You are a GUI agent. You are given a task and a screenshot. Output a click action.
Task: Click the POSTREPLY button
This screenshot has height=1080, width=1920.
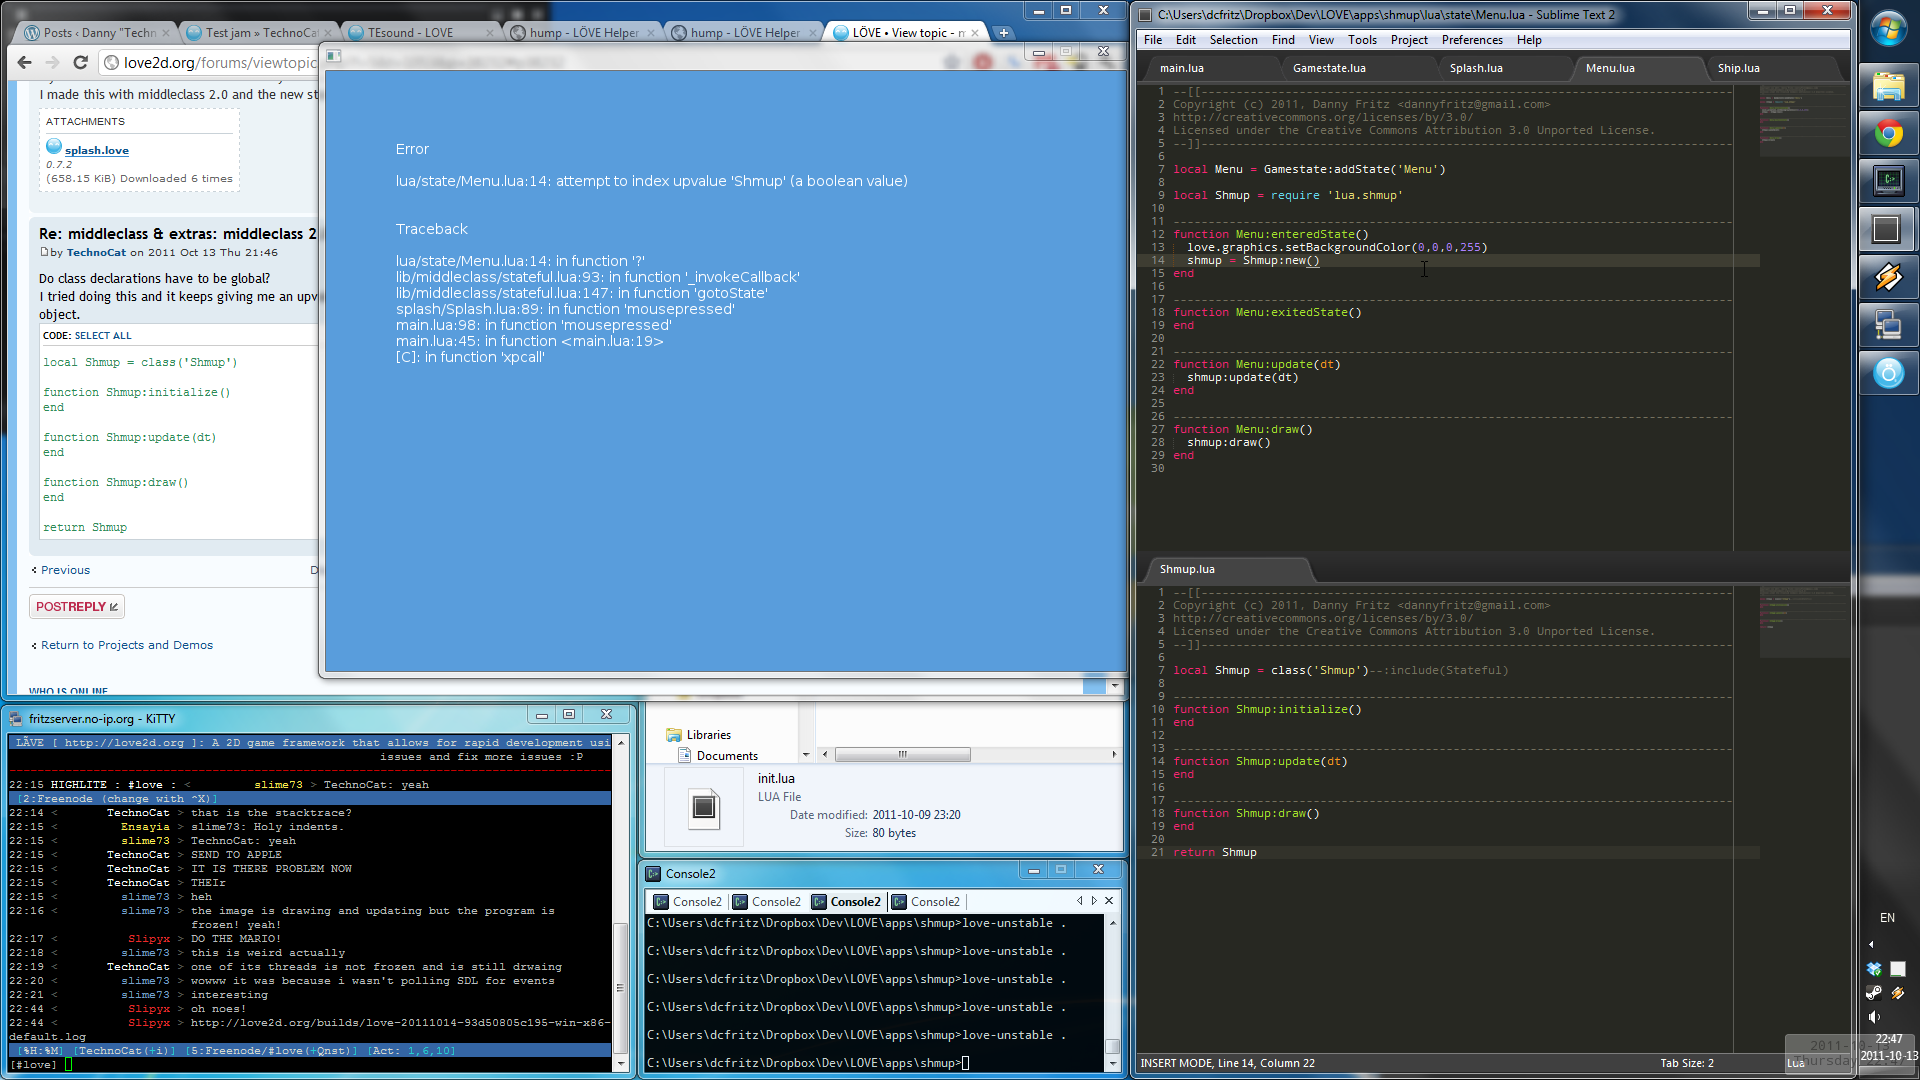(x=76, y=607)
